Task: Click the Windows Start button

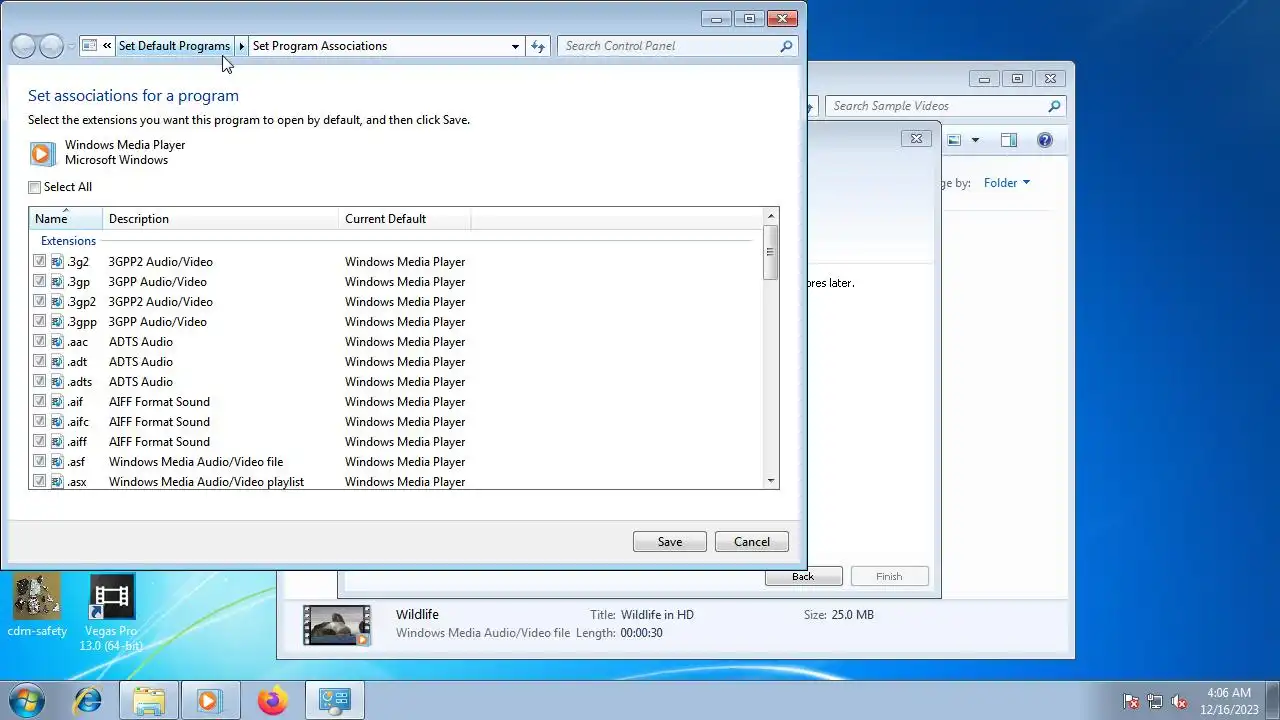Action: (27, 700)
